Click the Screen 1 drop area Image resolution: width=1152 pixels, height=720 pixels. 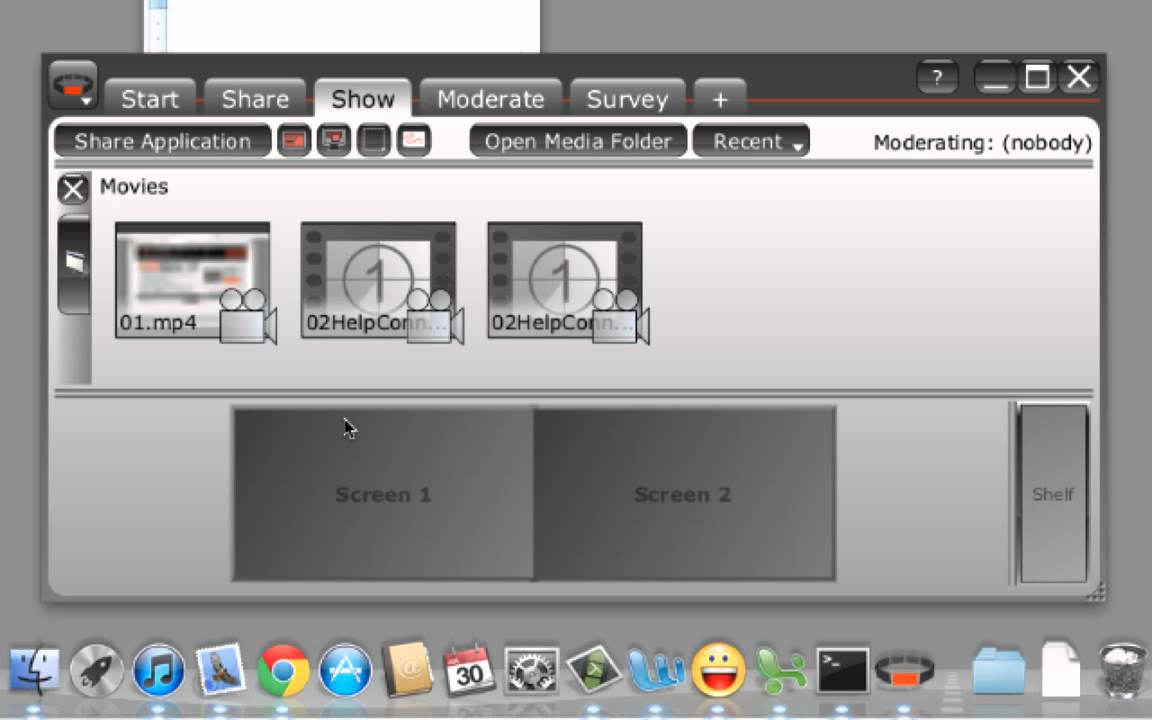click(383, 494)
